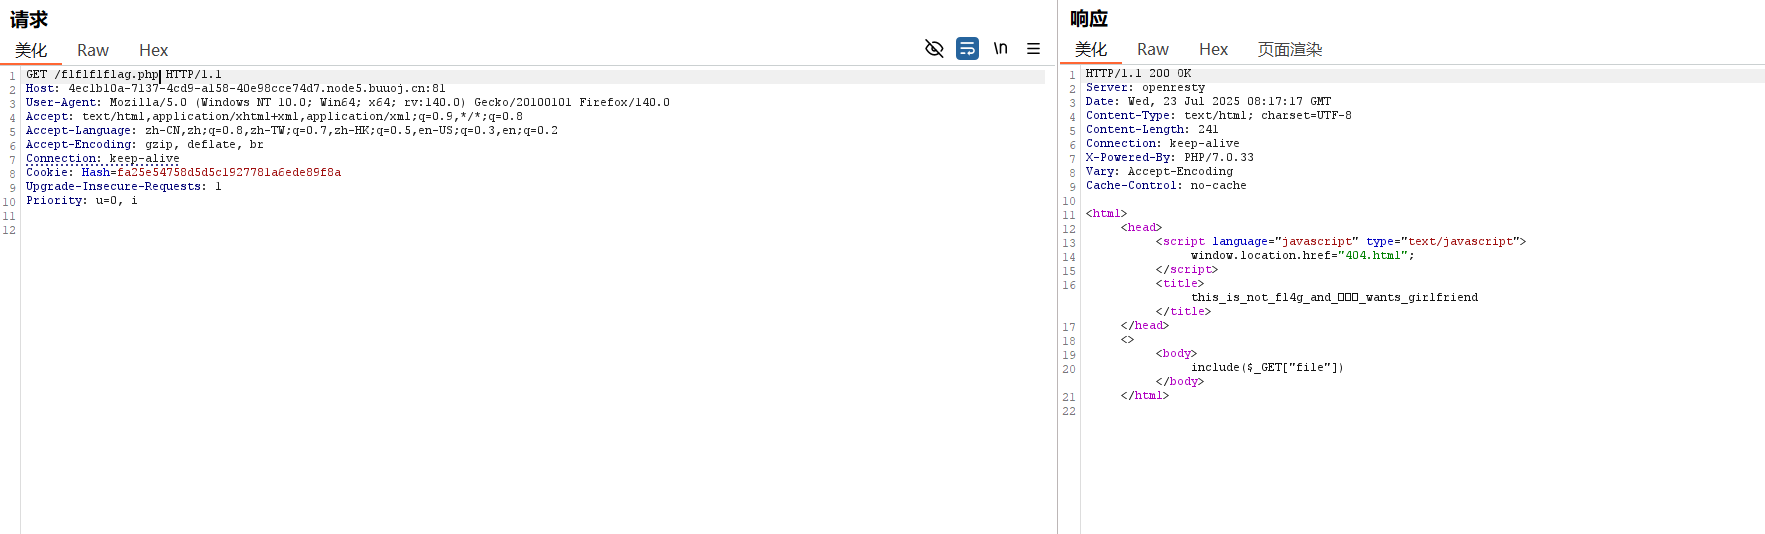
Task: Switch to the request Hex tab
Action: click(x=153, y=50)
